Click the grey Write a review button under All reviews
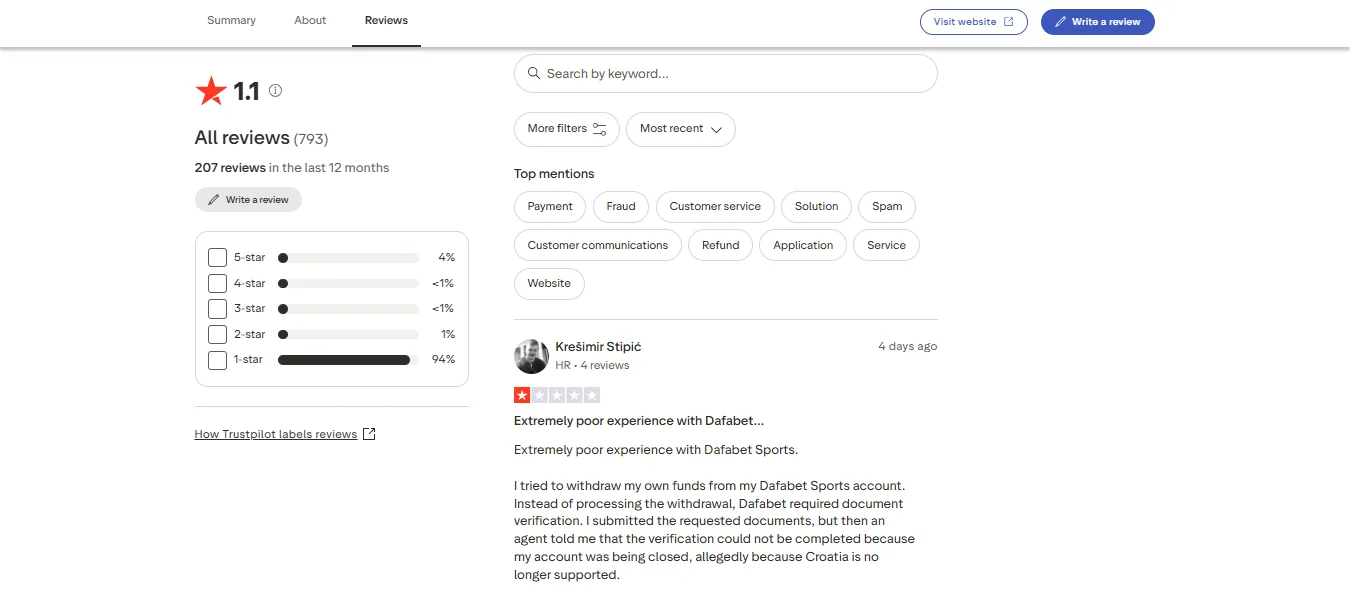This screenshot has width=1350, height=601. click(x=248, y=200)
